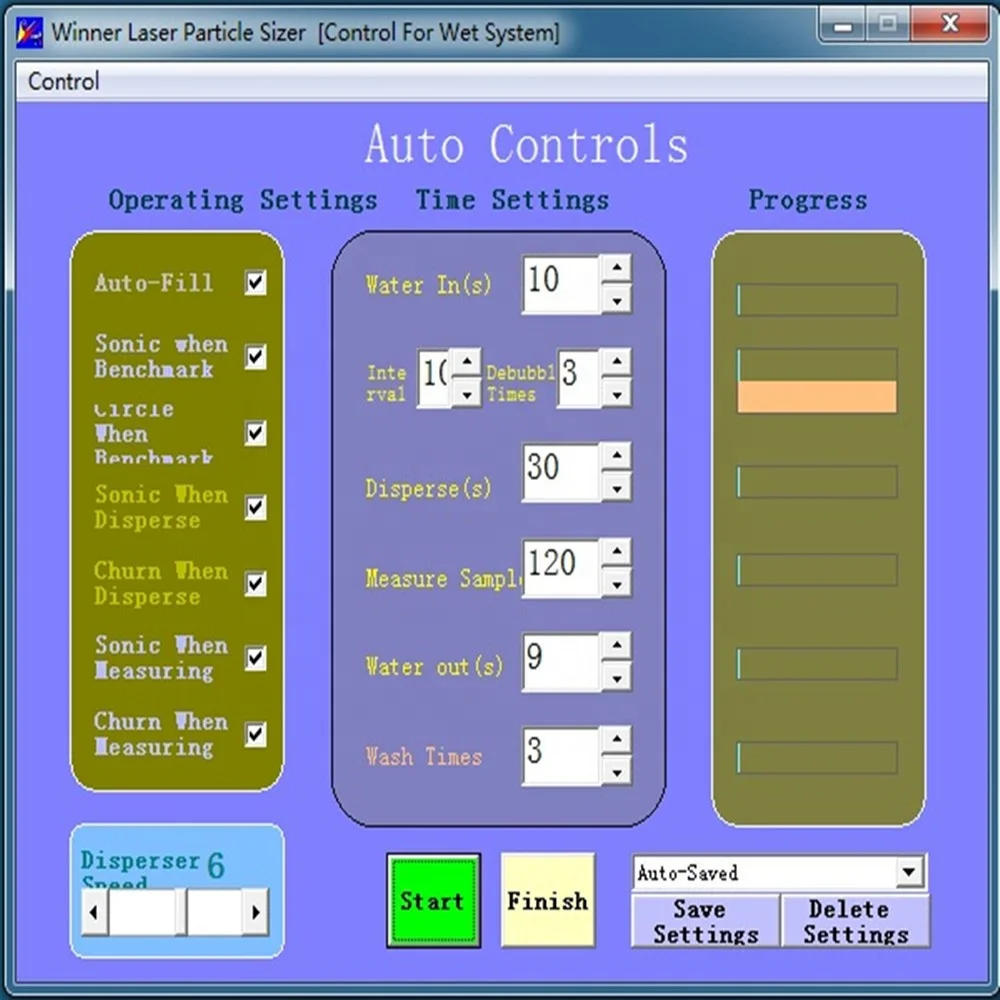Image resolution: width=1000 pixels, height=1000 pixels.
Task: Click the Debubble Times value field
Action: coord(579,378)
